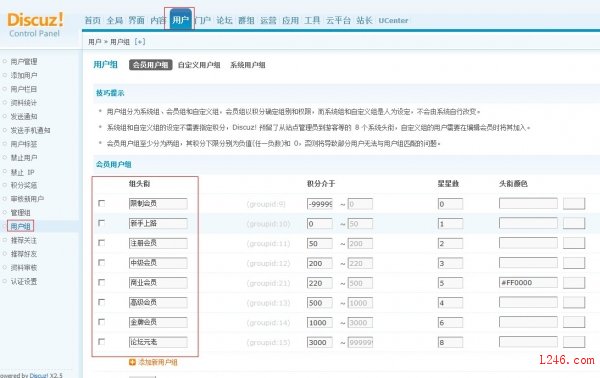This screenshot has height=378, width=600.
Task: Select 用户组 in the sidebar
Action: (20, 226)
